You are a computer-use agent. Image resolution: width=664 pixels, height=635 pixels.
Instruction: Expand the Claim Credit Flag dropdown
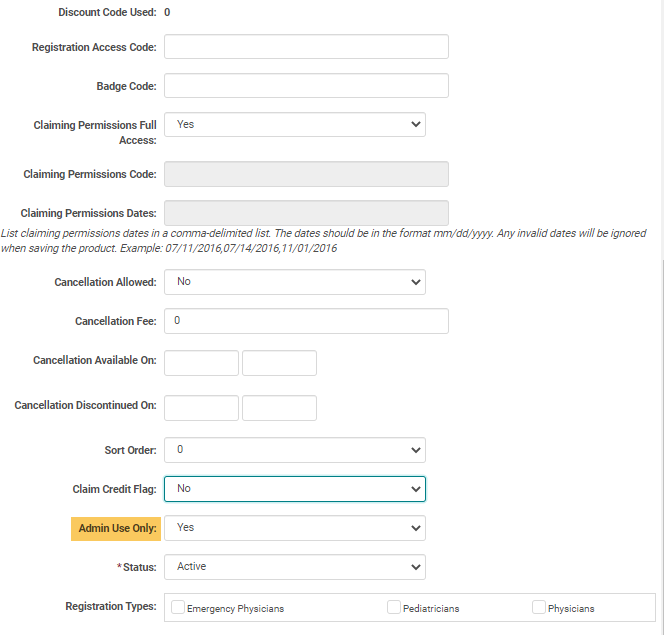[295, 488]
